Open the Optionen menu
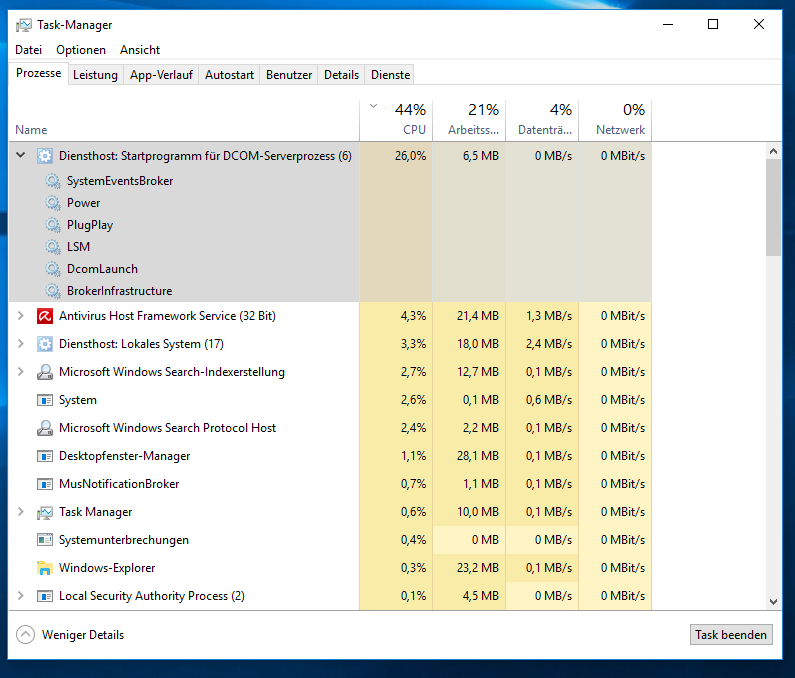Viewport: 795px width, 678px height. [x=81, y=50]
